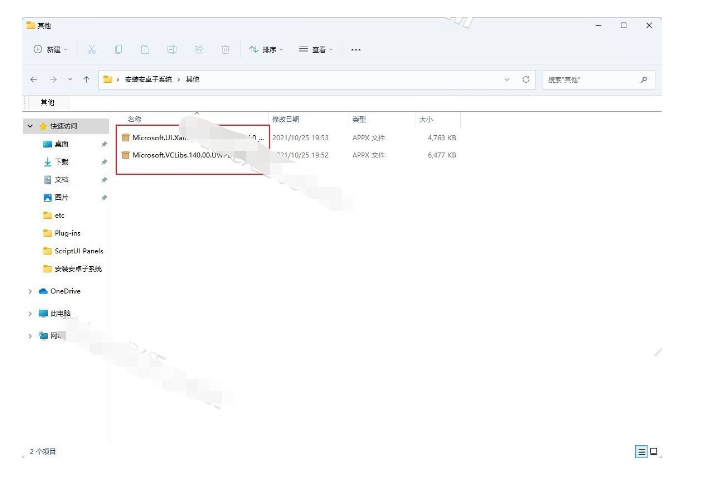Sort by the Size column header

pyautogui.click(x=426, y=119)
